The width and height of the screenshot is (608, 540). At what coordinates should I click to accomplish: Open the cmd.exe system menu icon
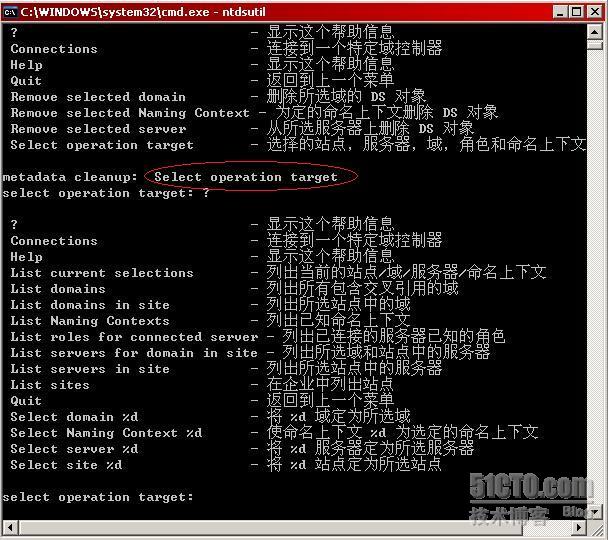[x=11, y=12]
